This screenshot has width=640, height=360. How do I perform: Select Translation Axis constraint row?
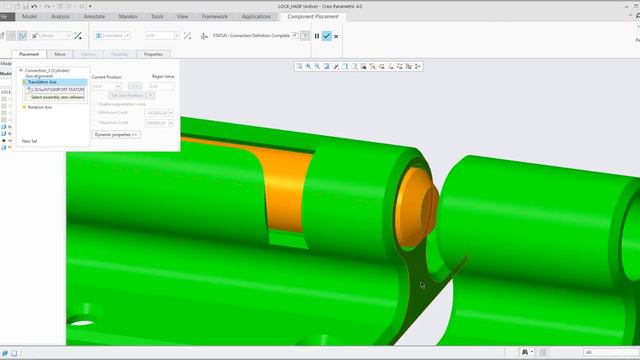tap(55, 82)
